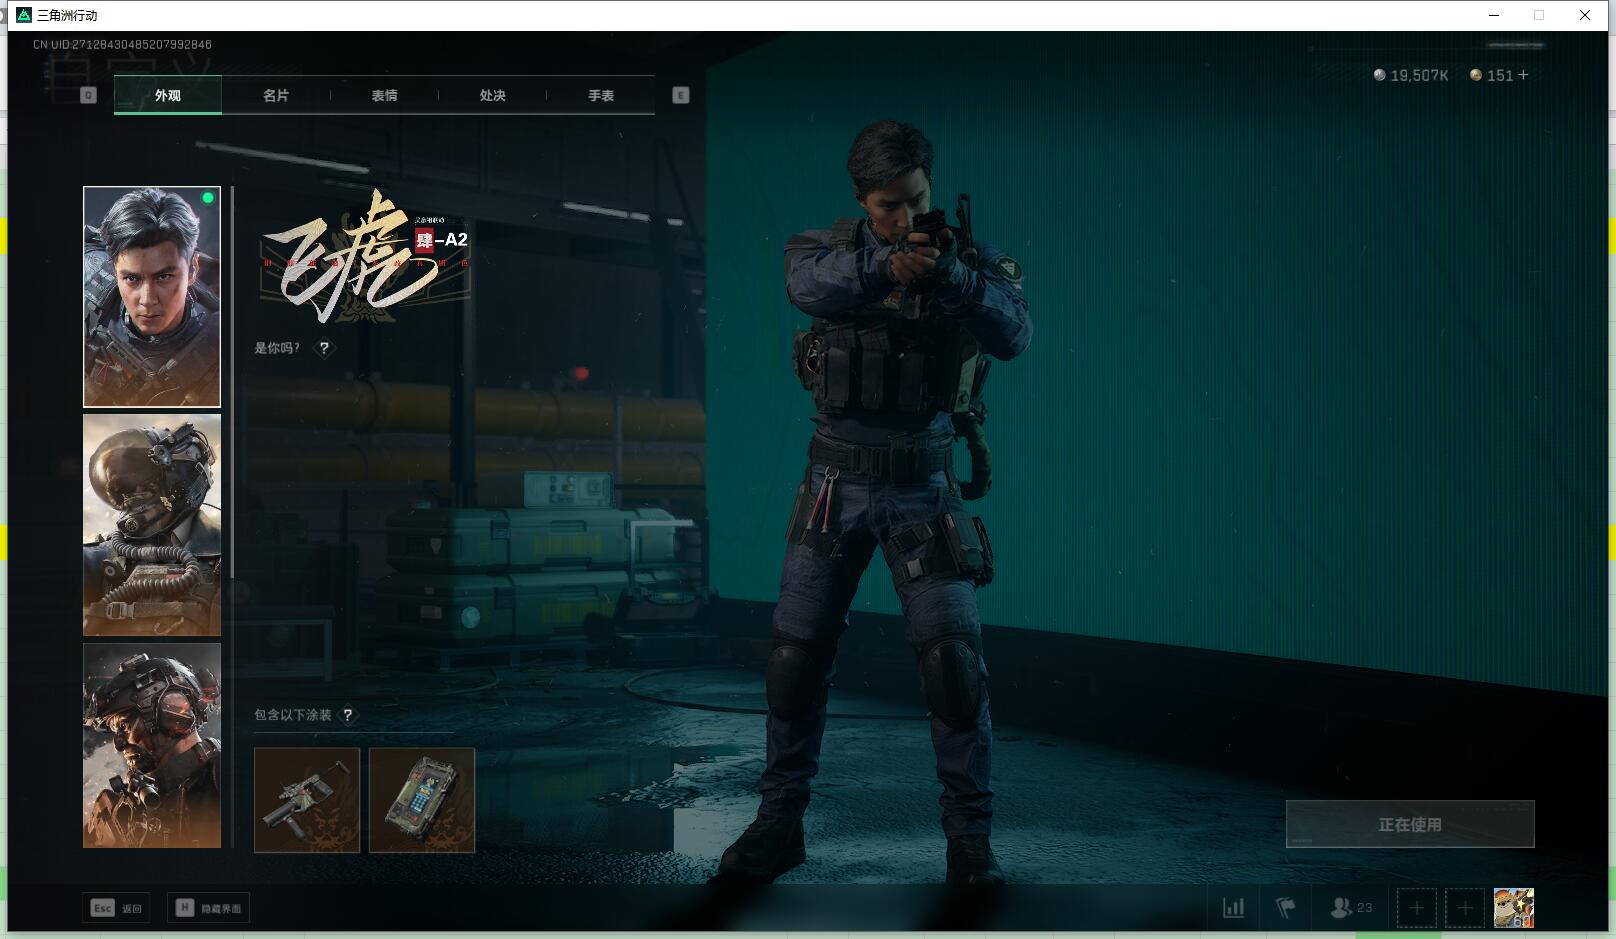The width and height of the screenshot is (1616, 939).
Task: Click the Q previous-tab key icon
Action: pos(88,95)
